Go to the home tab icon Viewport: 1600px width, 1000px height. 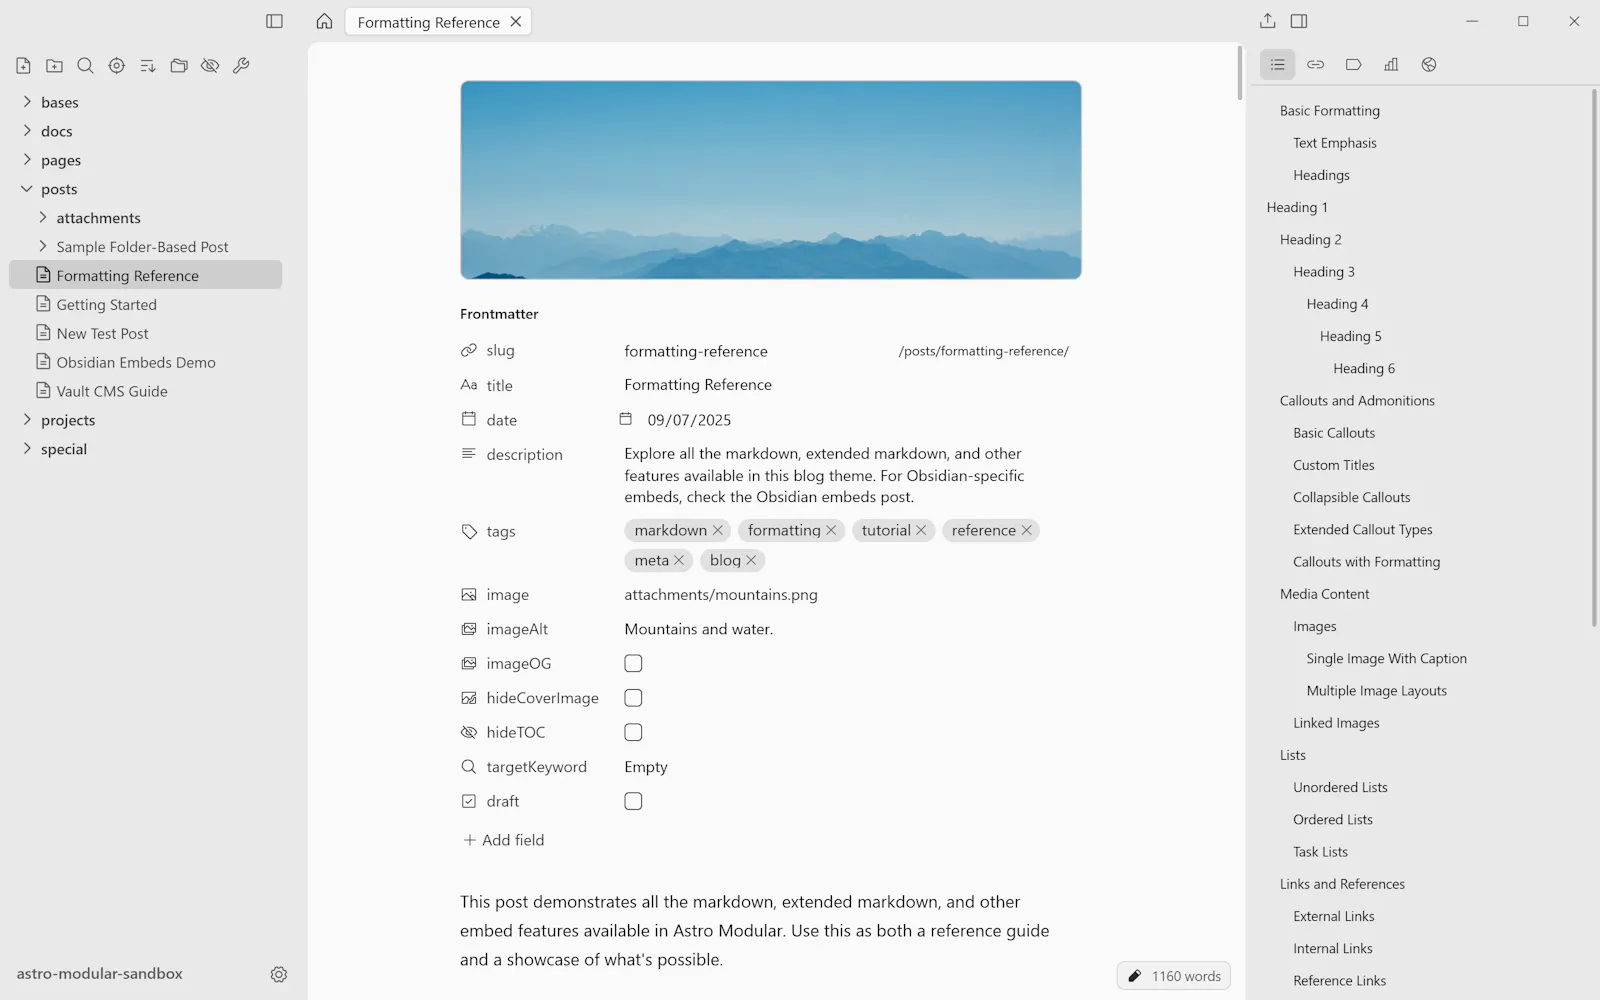[324, 21]
